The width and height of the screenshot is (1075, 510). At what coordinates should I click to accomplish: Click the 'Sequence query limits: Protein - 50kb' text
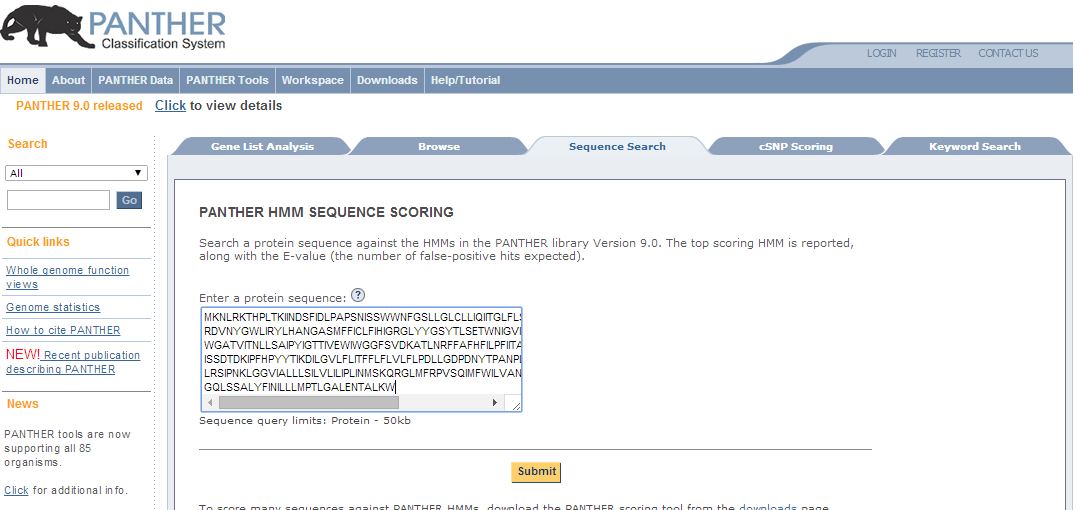pyautogui.click(x=305, y=420)
